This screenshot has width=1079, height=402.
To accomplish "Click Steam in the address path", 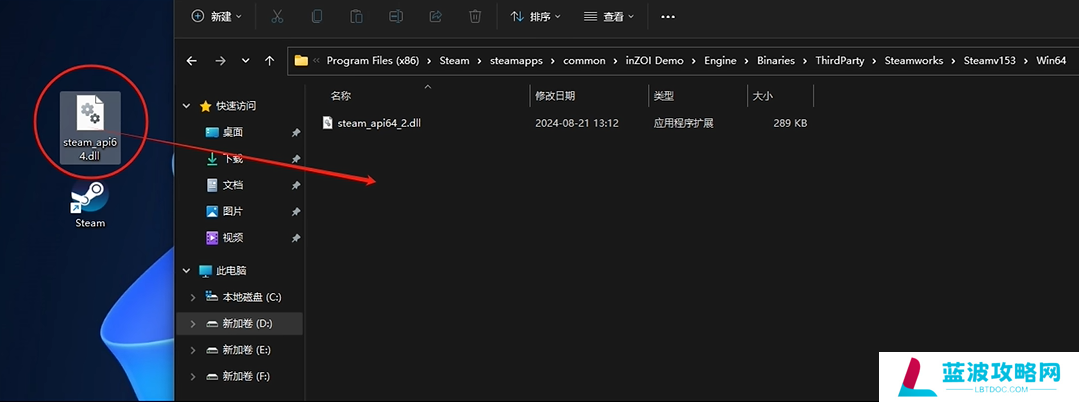I will (x=454, y=61).
